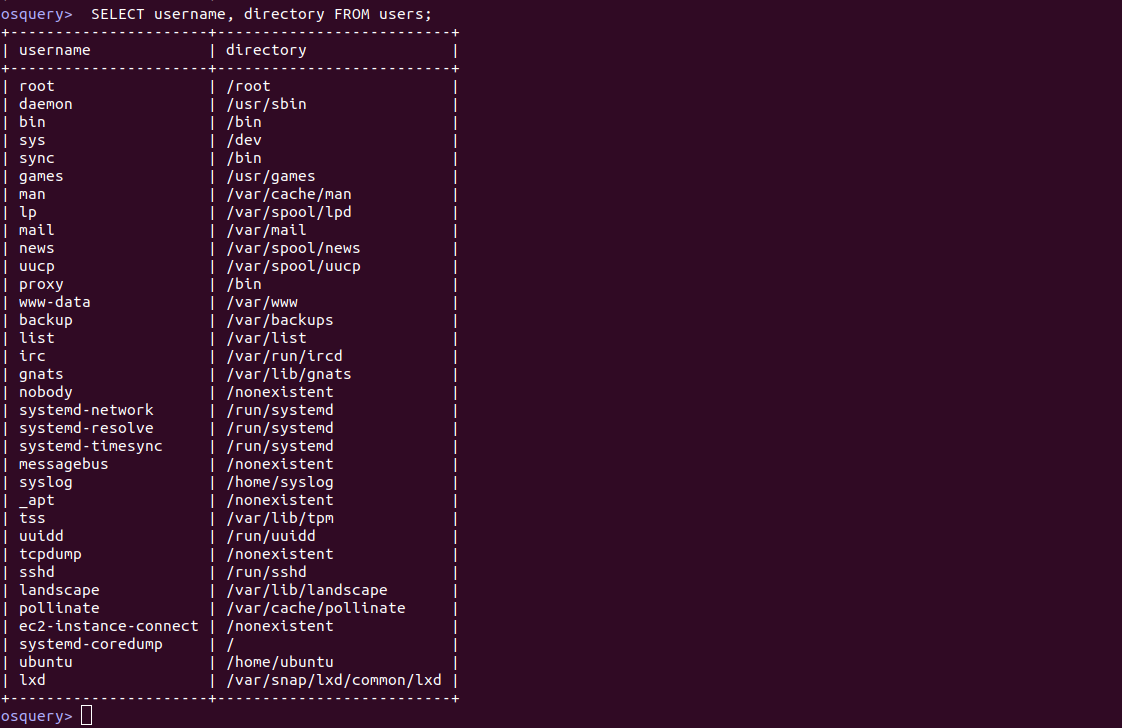Click the systemd-coredump username
The width and height of the screenshot is (1122, 728).
(x=91, y=644)
